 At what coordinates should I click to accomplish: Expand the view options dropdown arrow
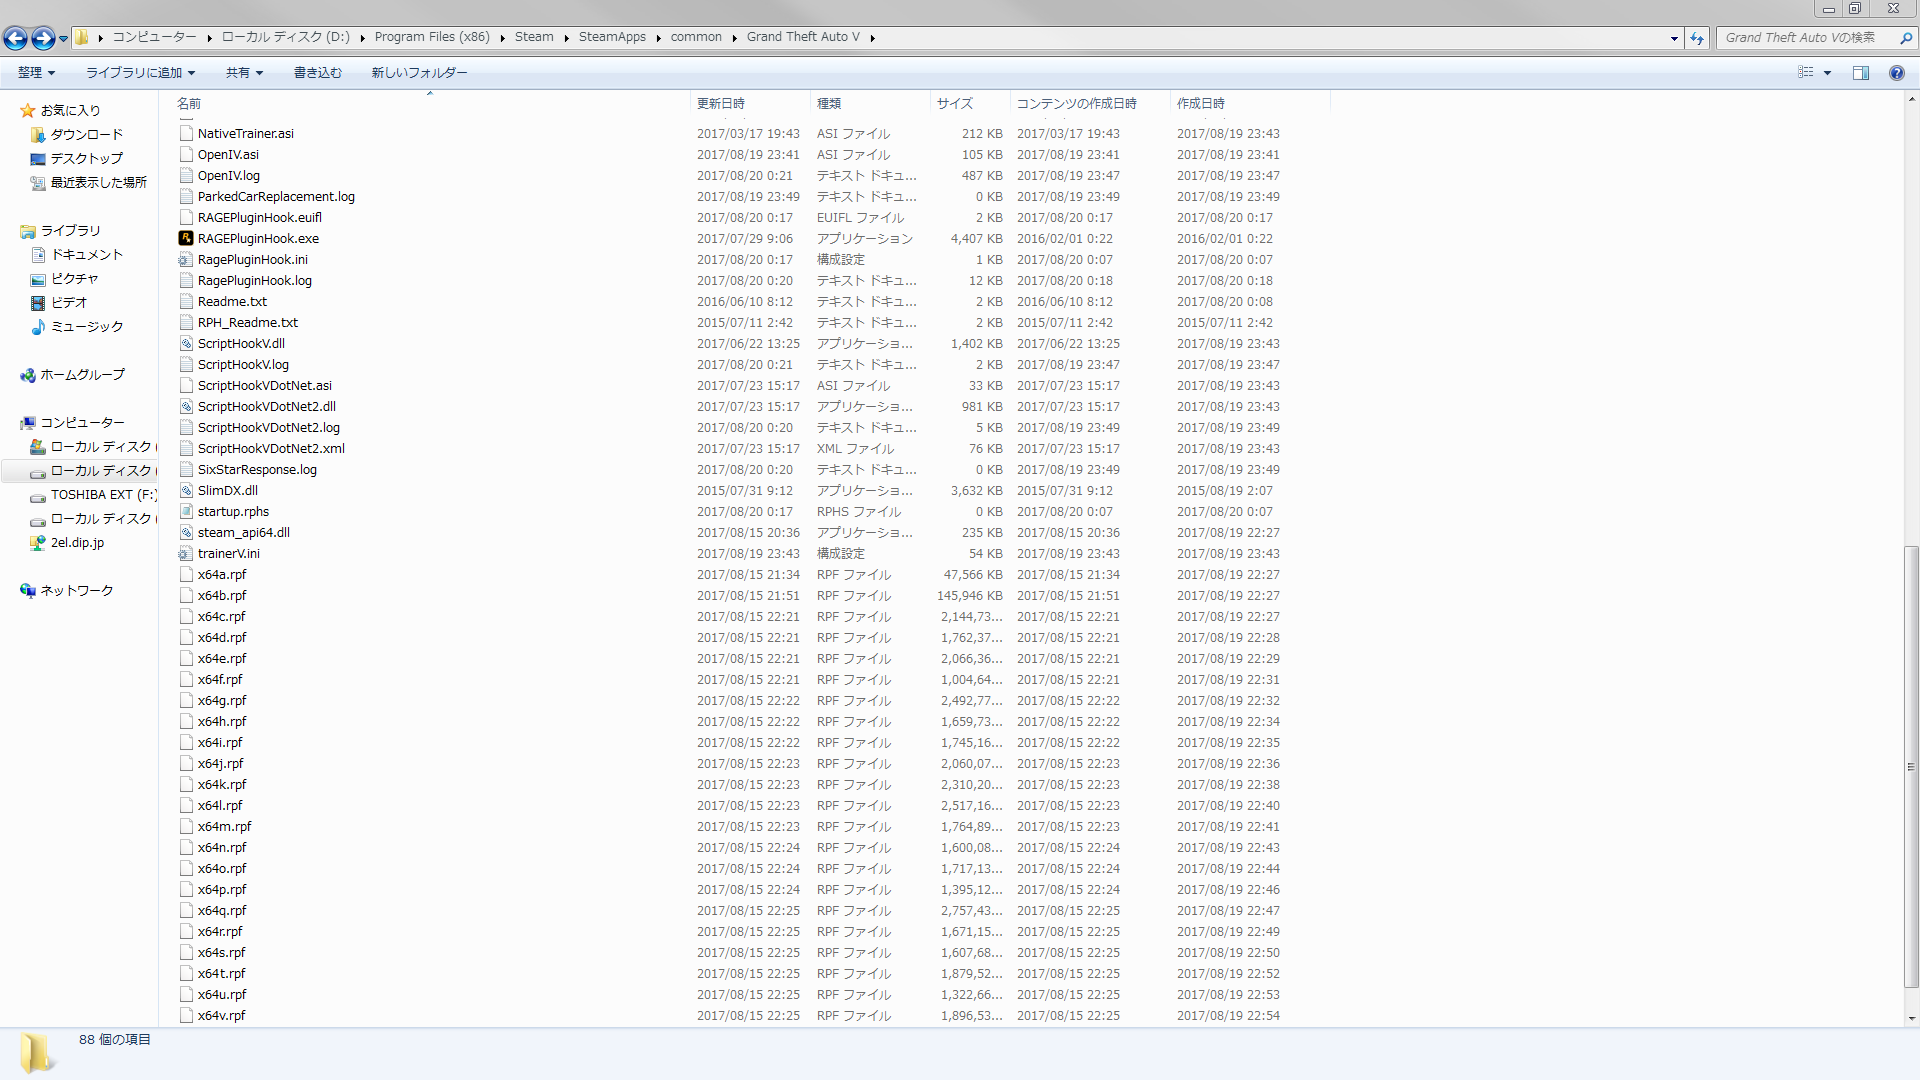1827,72
